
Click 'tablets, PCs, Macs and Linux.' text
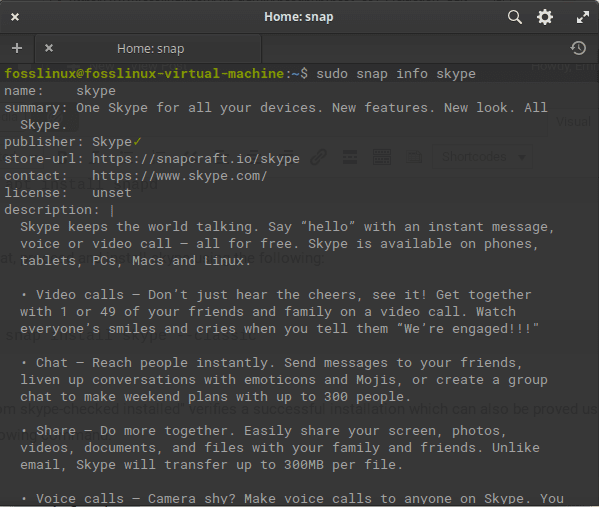(136, 261)
